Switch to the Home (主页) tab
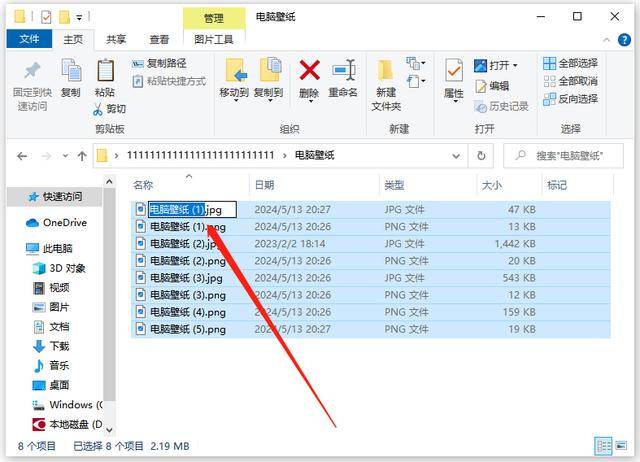The image size is (640, 462). (x=73, y=40)
